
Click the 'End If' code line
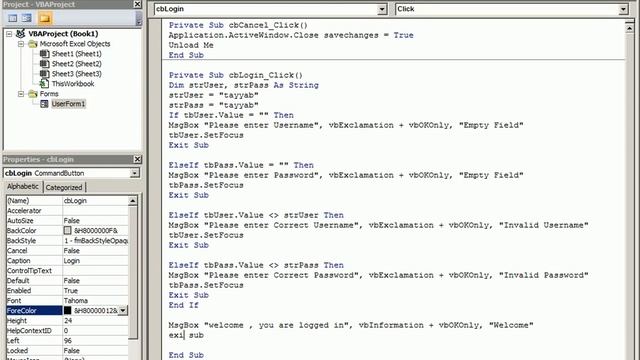pyautogui.click(x=184, y=305)
